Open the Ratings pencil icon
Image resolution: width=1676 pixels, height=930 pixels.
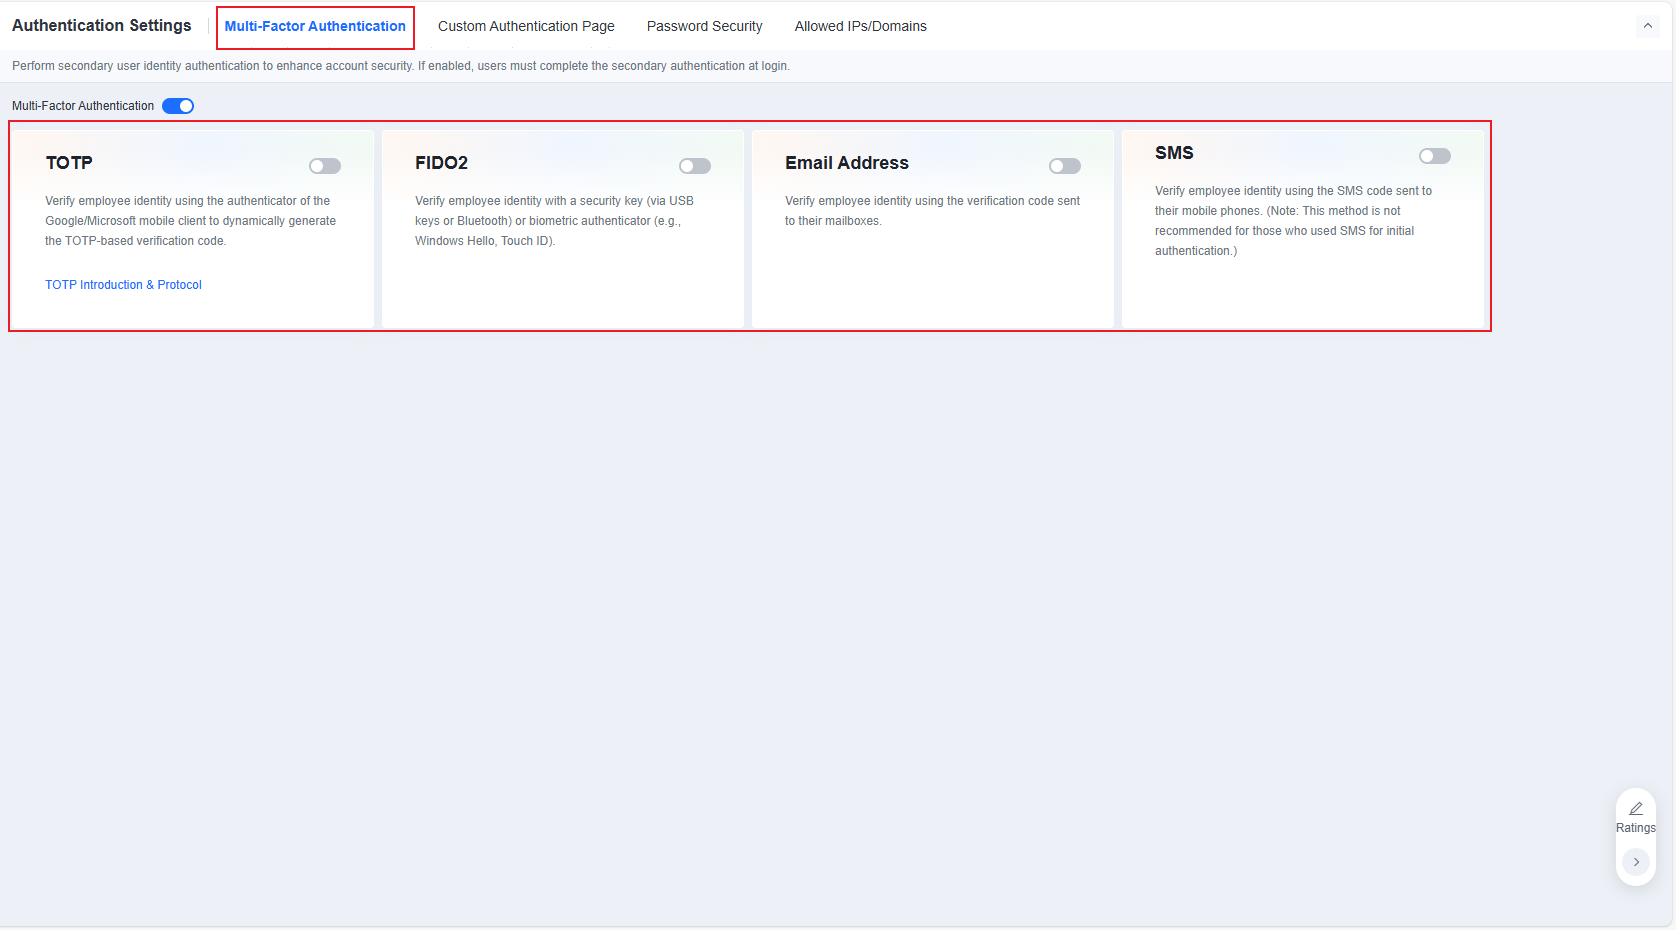tap(1636, 808)
